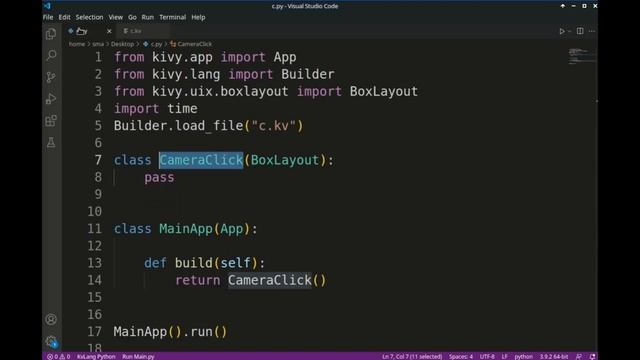Open the run button dropdown arrow

[570, 31]
